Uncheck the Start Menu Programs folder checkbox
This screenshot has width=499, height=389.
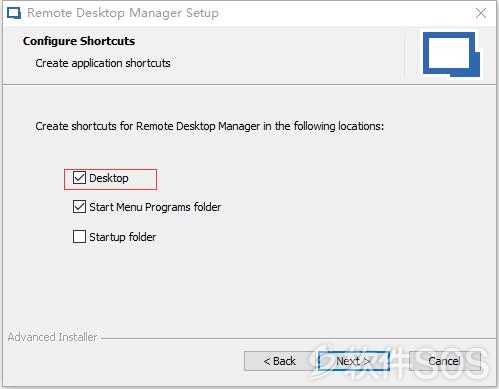click(x=79, y=207)
